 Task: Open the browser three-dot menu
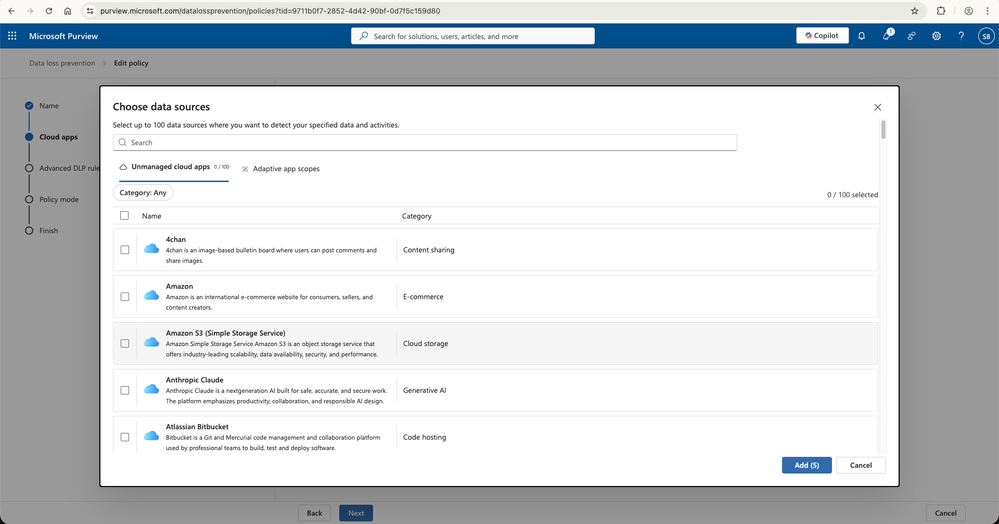987,11
